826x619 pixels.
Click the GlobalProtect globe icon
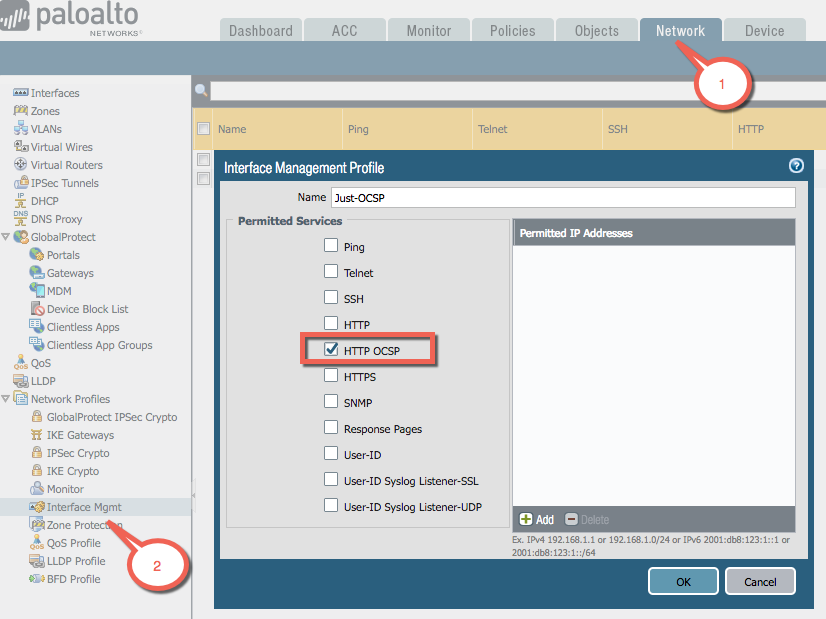click(x=21, y=237)
